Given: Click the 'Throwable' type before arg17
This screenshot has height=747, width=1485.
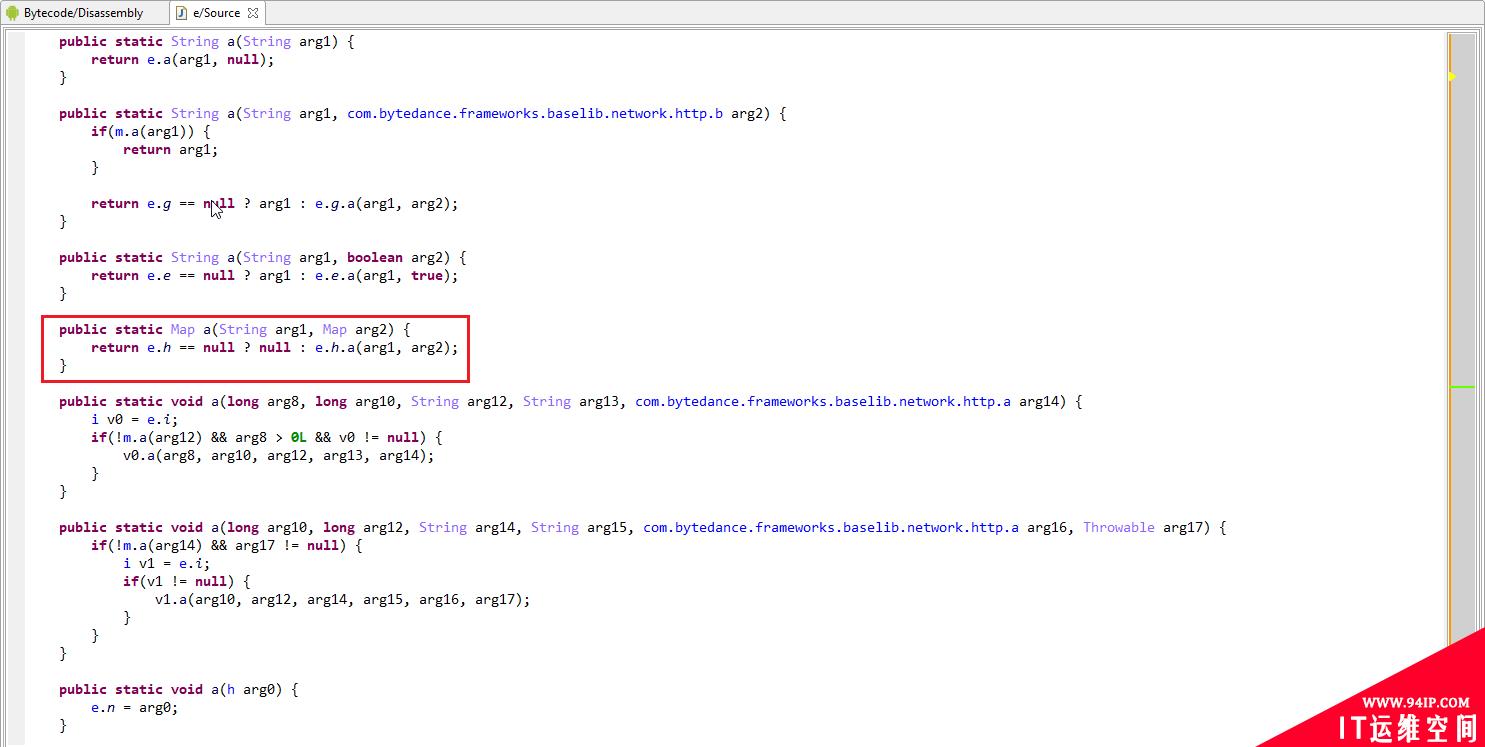Looking at the screenshot, I should point(1119,527).
